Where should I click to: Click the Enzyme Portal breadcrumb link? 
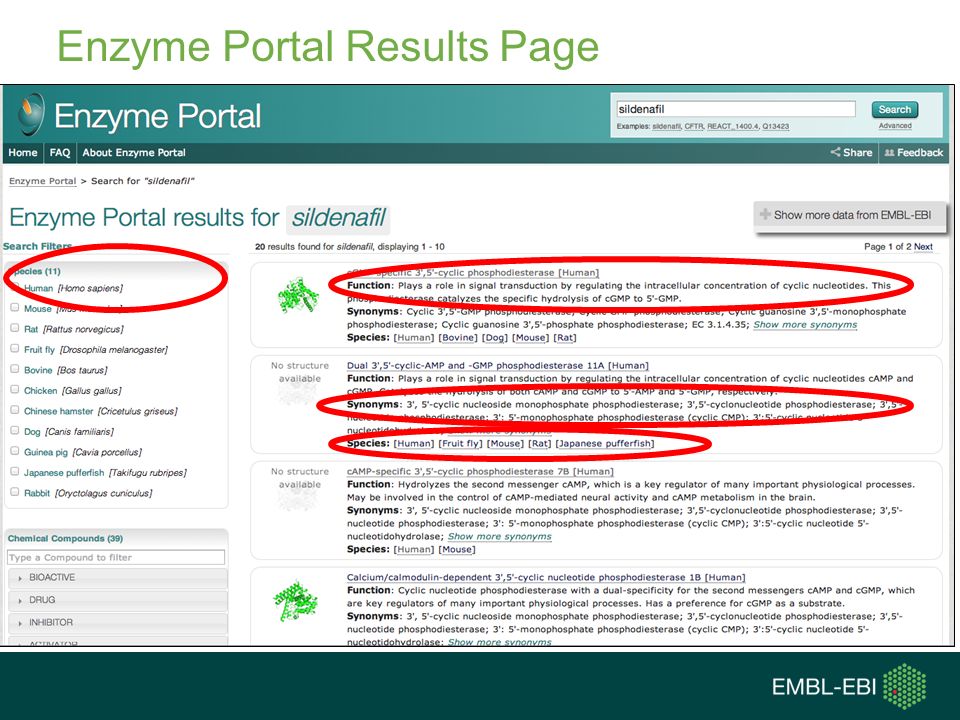click(x=43, y=181)
